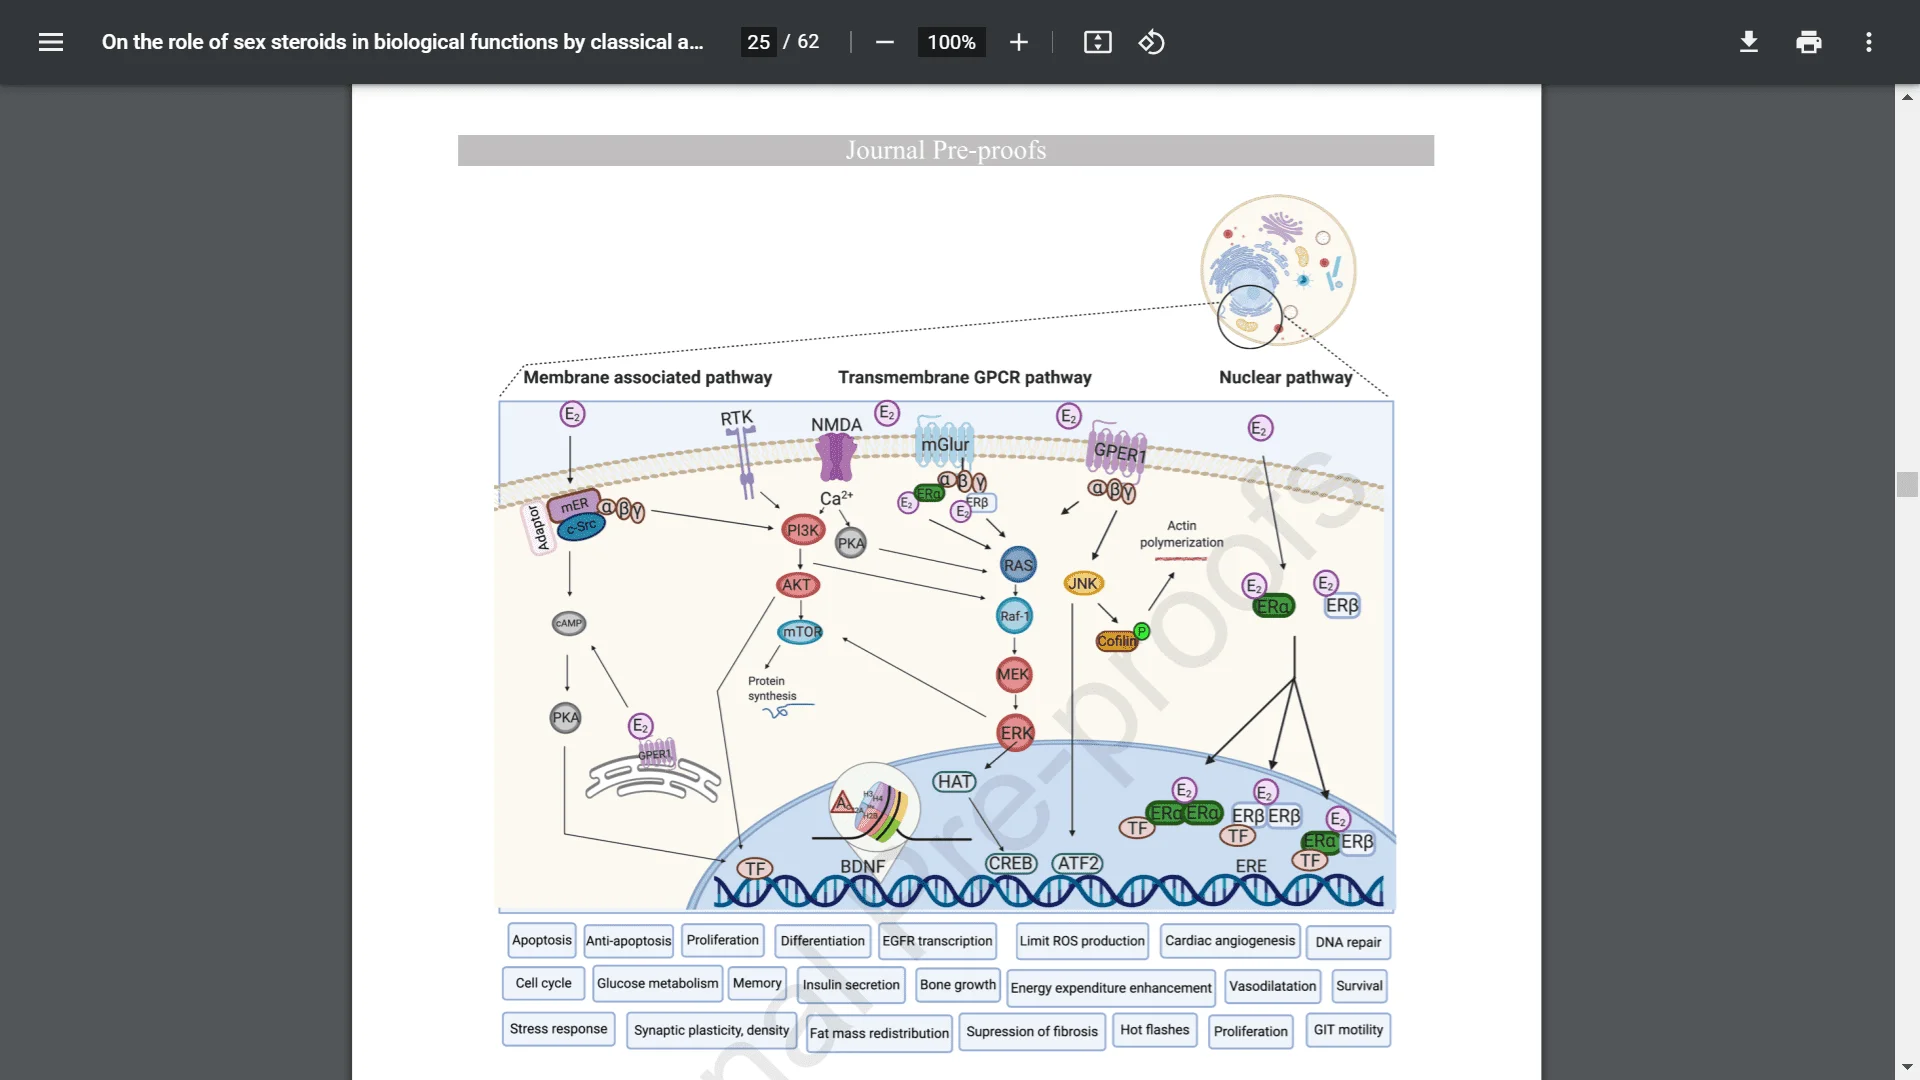Click the zoom out minus icon
Screen dimensions: 1920x1080
click(884, 42)
